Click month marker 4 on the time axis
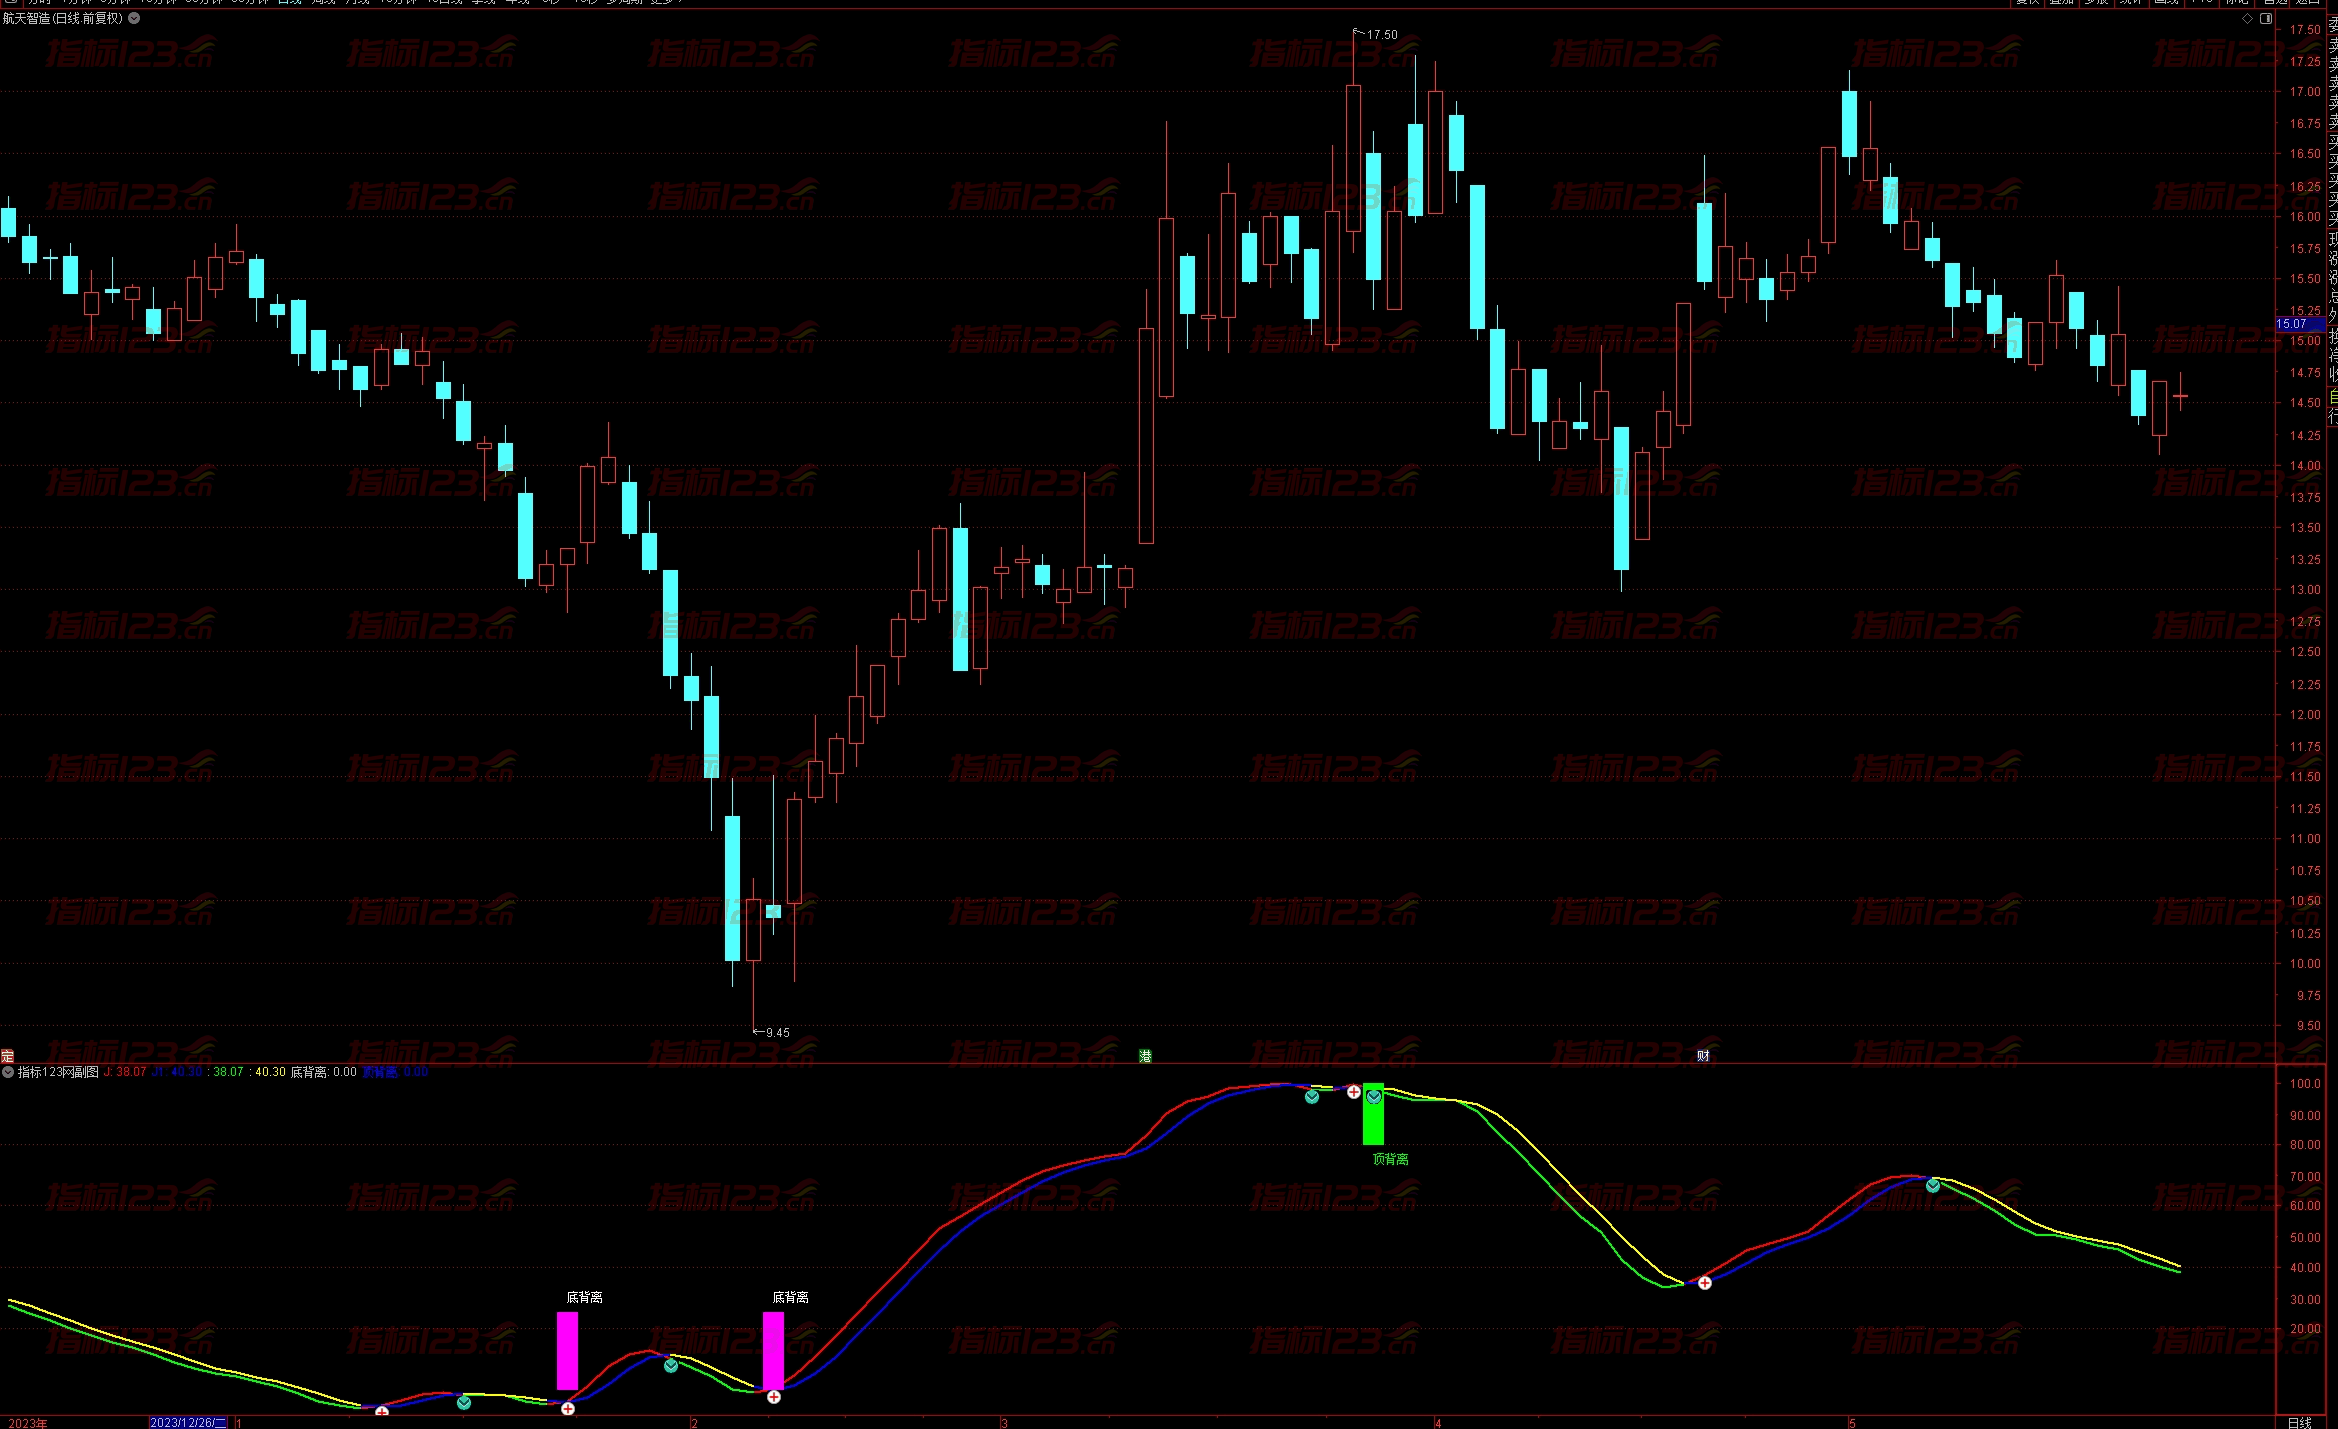The image size is (2338, 1429). click(1438, 1423)
